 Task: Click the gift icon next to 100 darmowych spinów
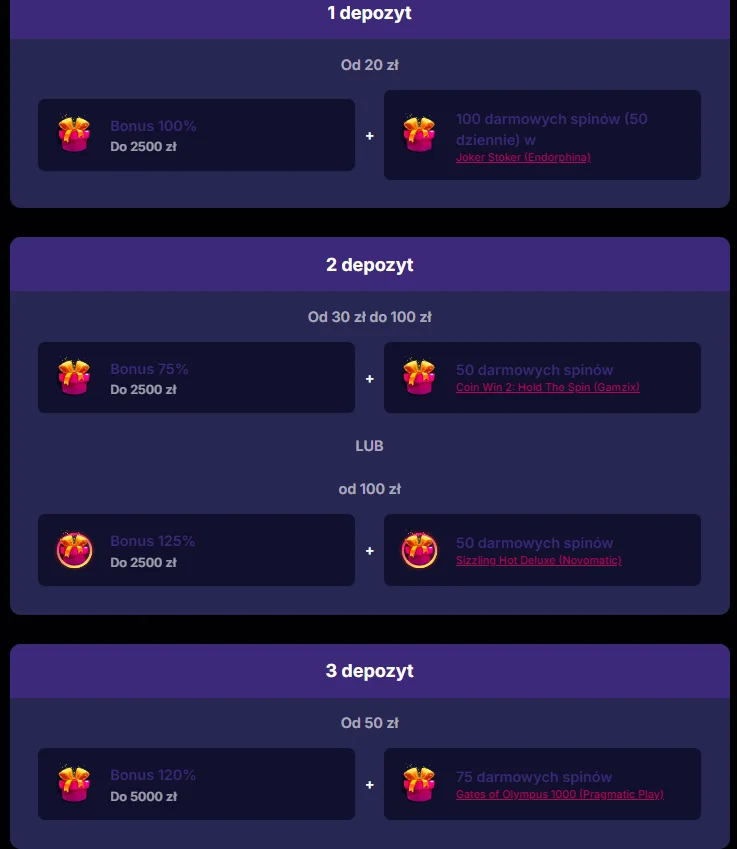point(419,135)
